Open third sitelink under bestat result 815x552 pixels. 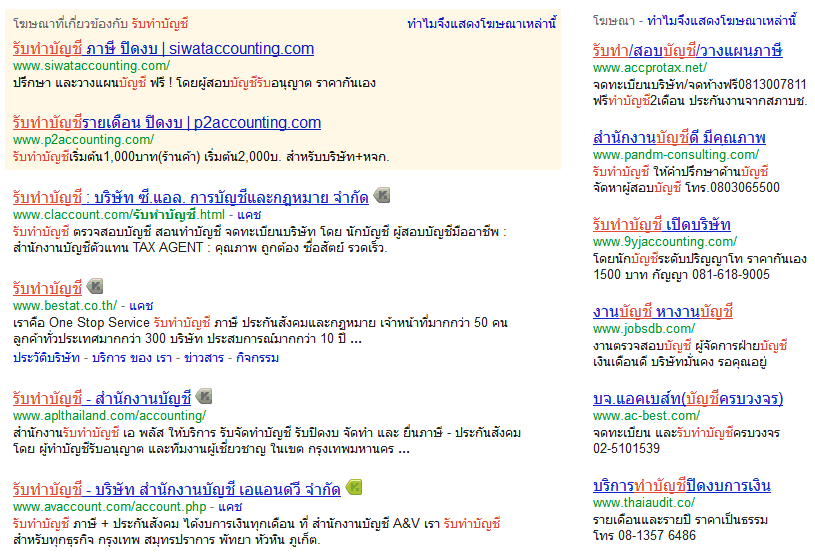tap(204, 358)
